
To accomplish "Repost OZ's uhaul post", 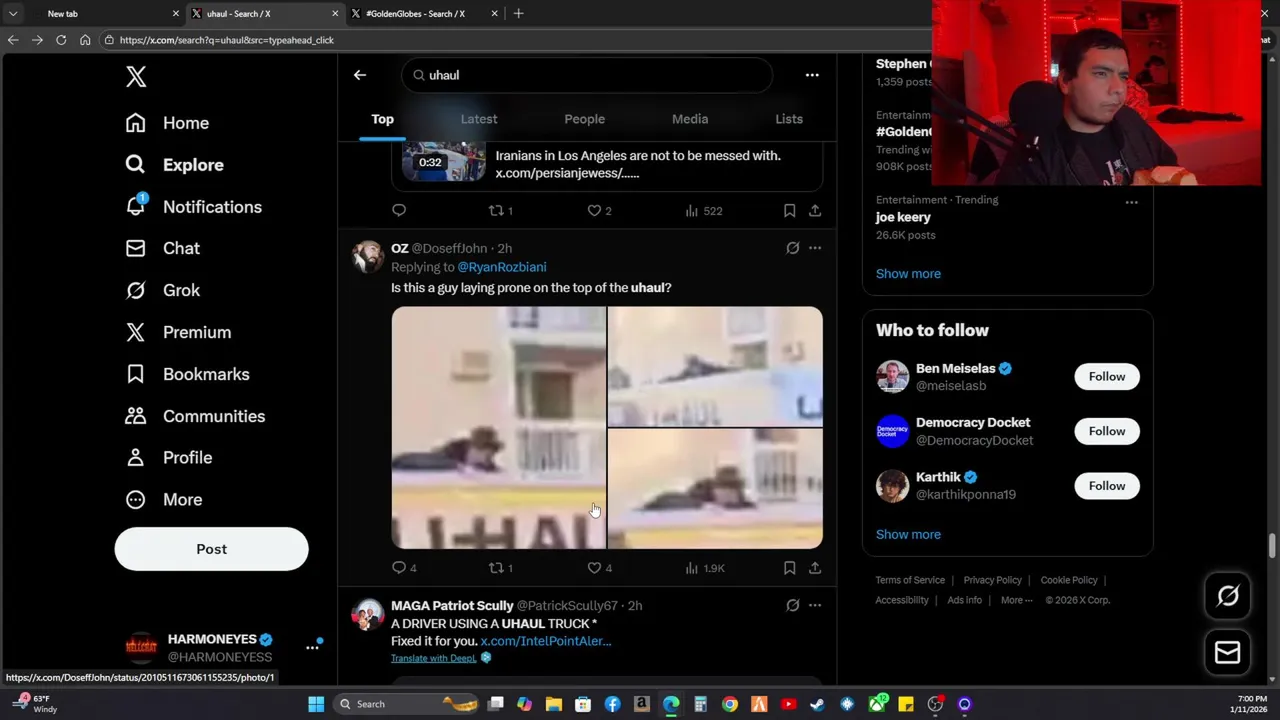I will coord(500,568).
